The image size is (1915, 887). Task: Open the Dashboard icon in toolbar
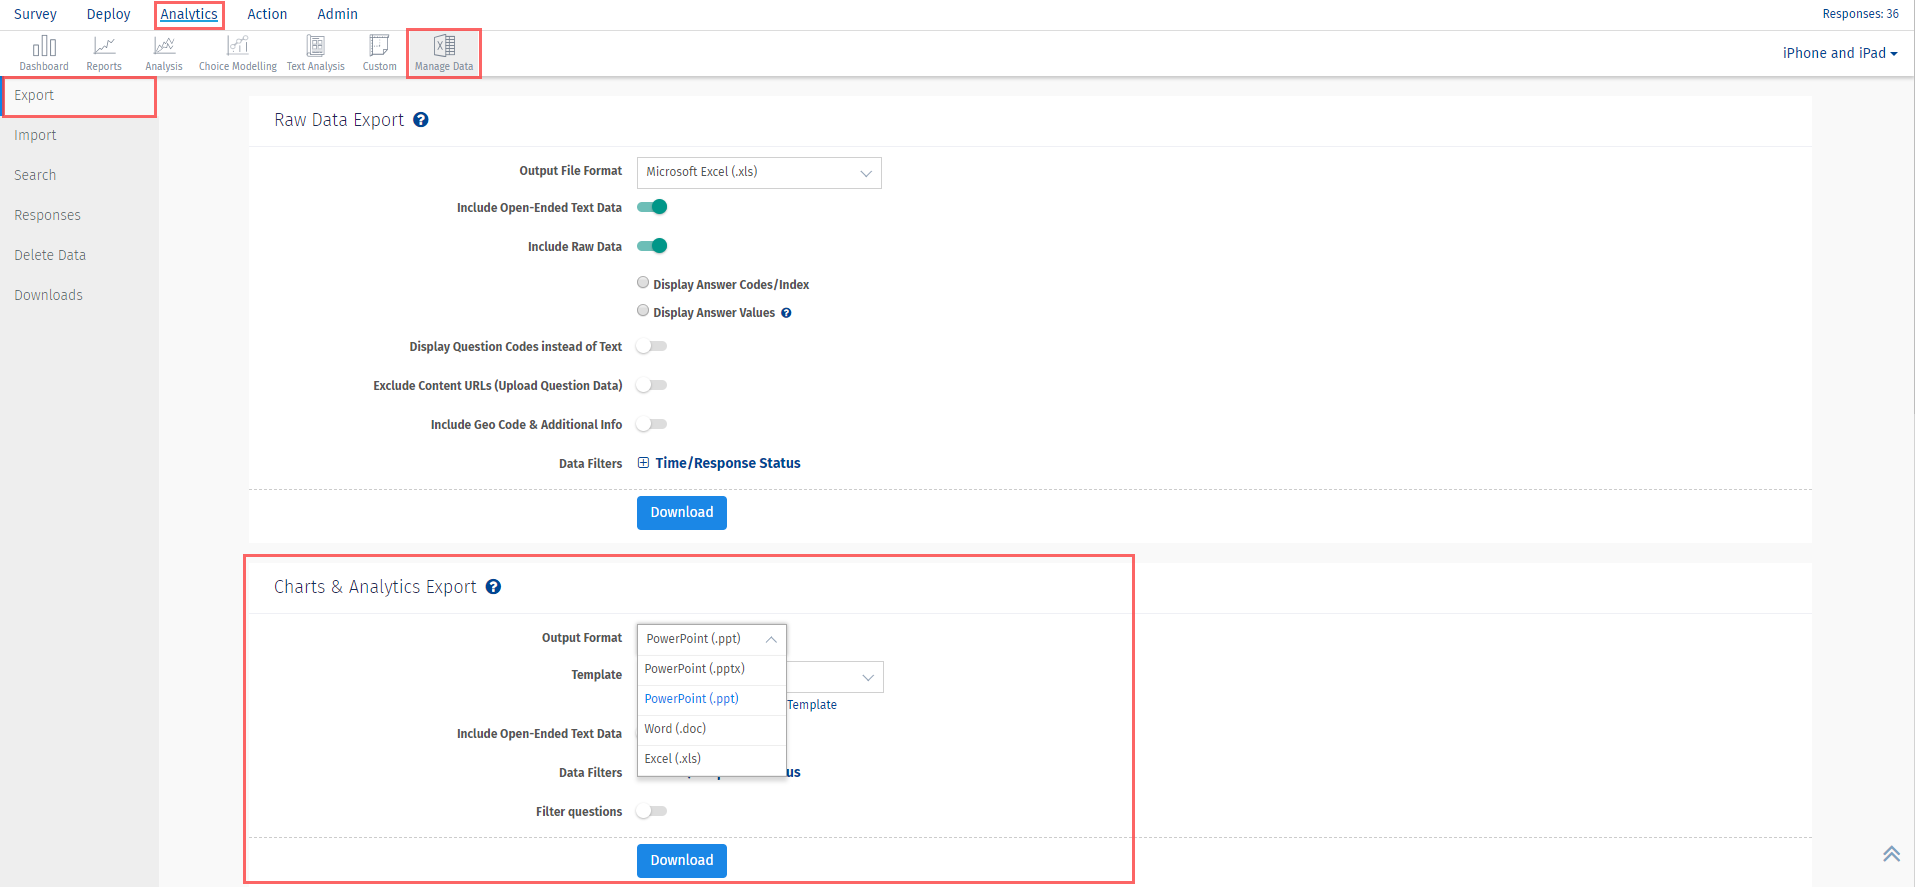(x=44, y=47)
